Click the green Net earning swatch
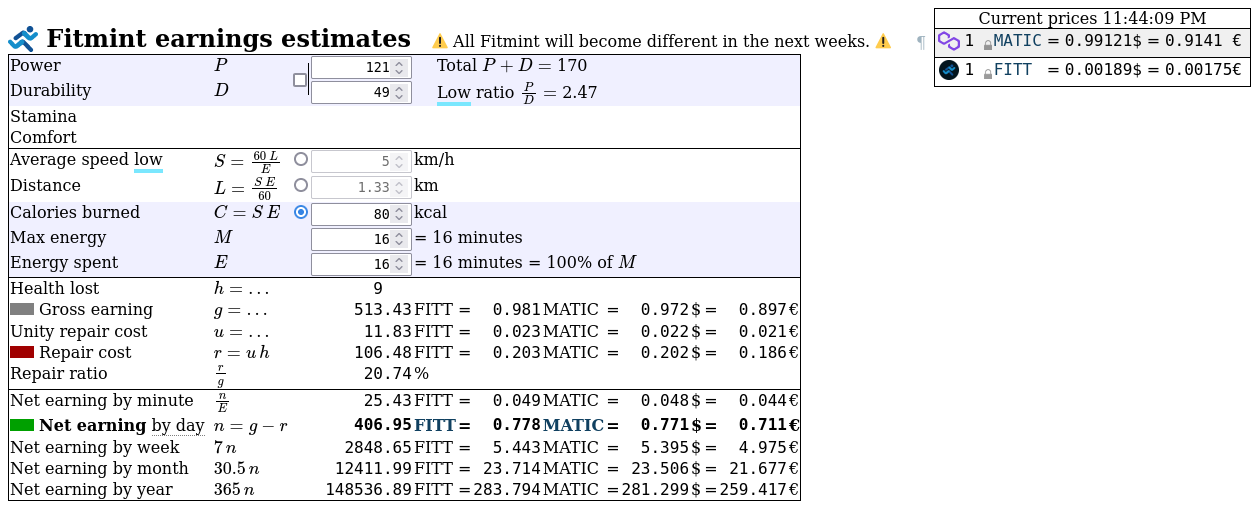1260x510 pixels. [22, 425]
